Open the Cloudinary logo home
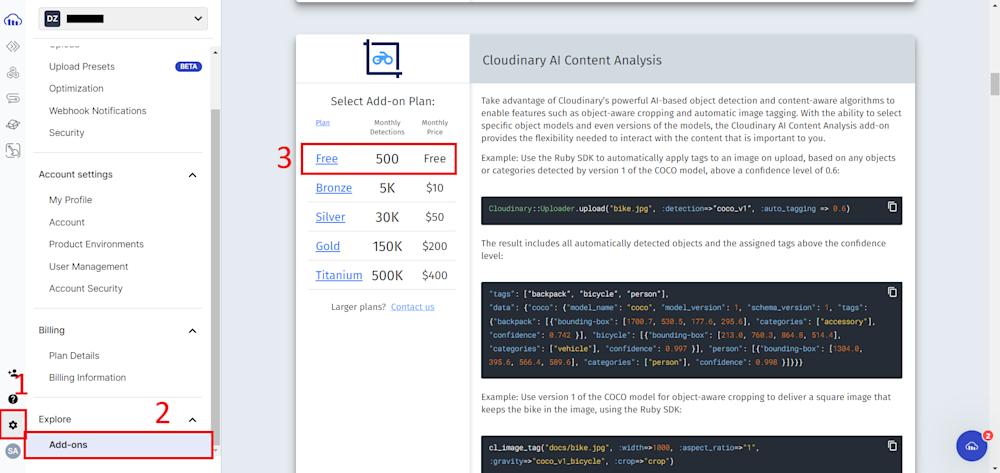 13,20
